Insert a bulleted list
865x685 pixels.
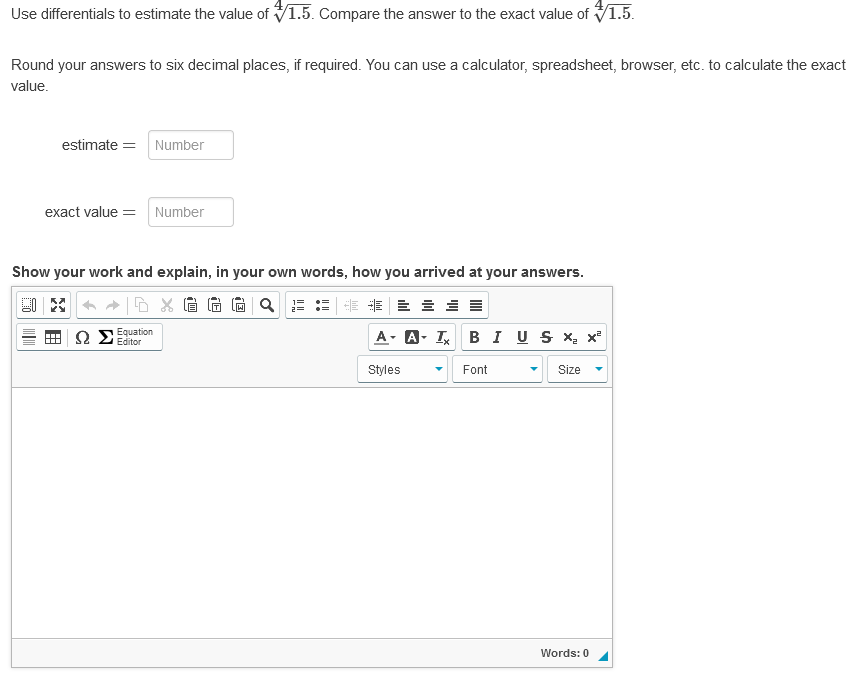[x=322, y=305]
